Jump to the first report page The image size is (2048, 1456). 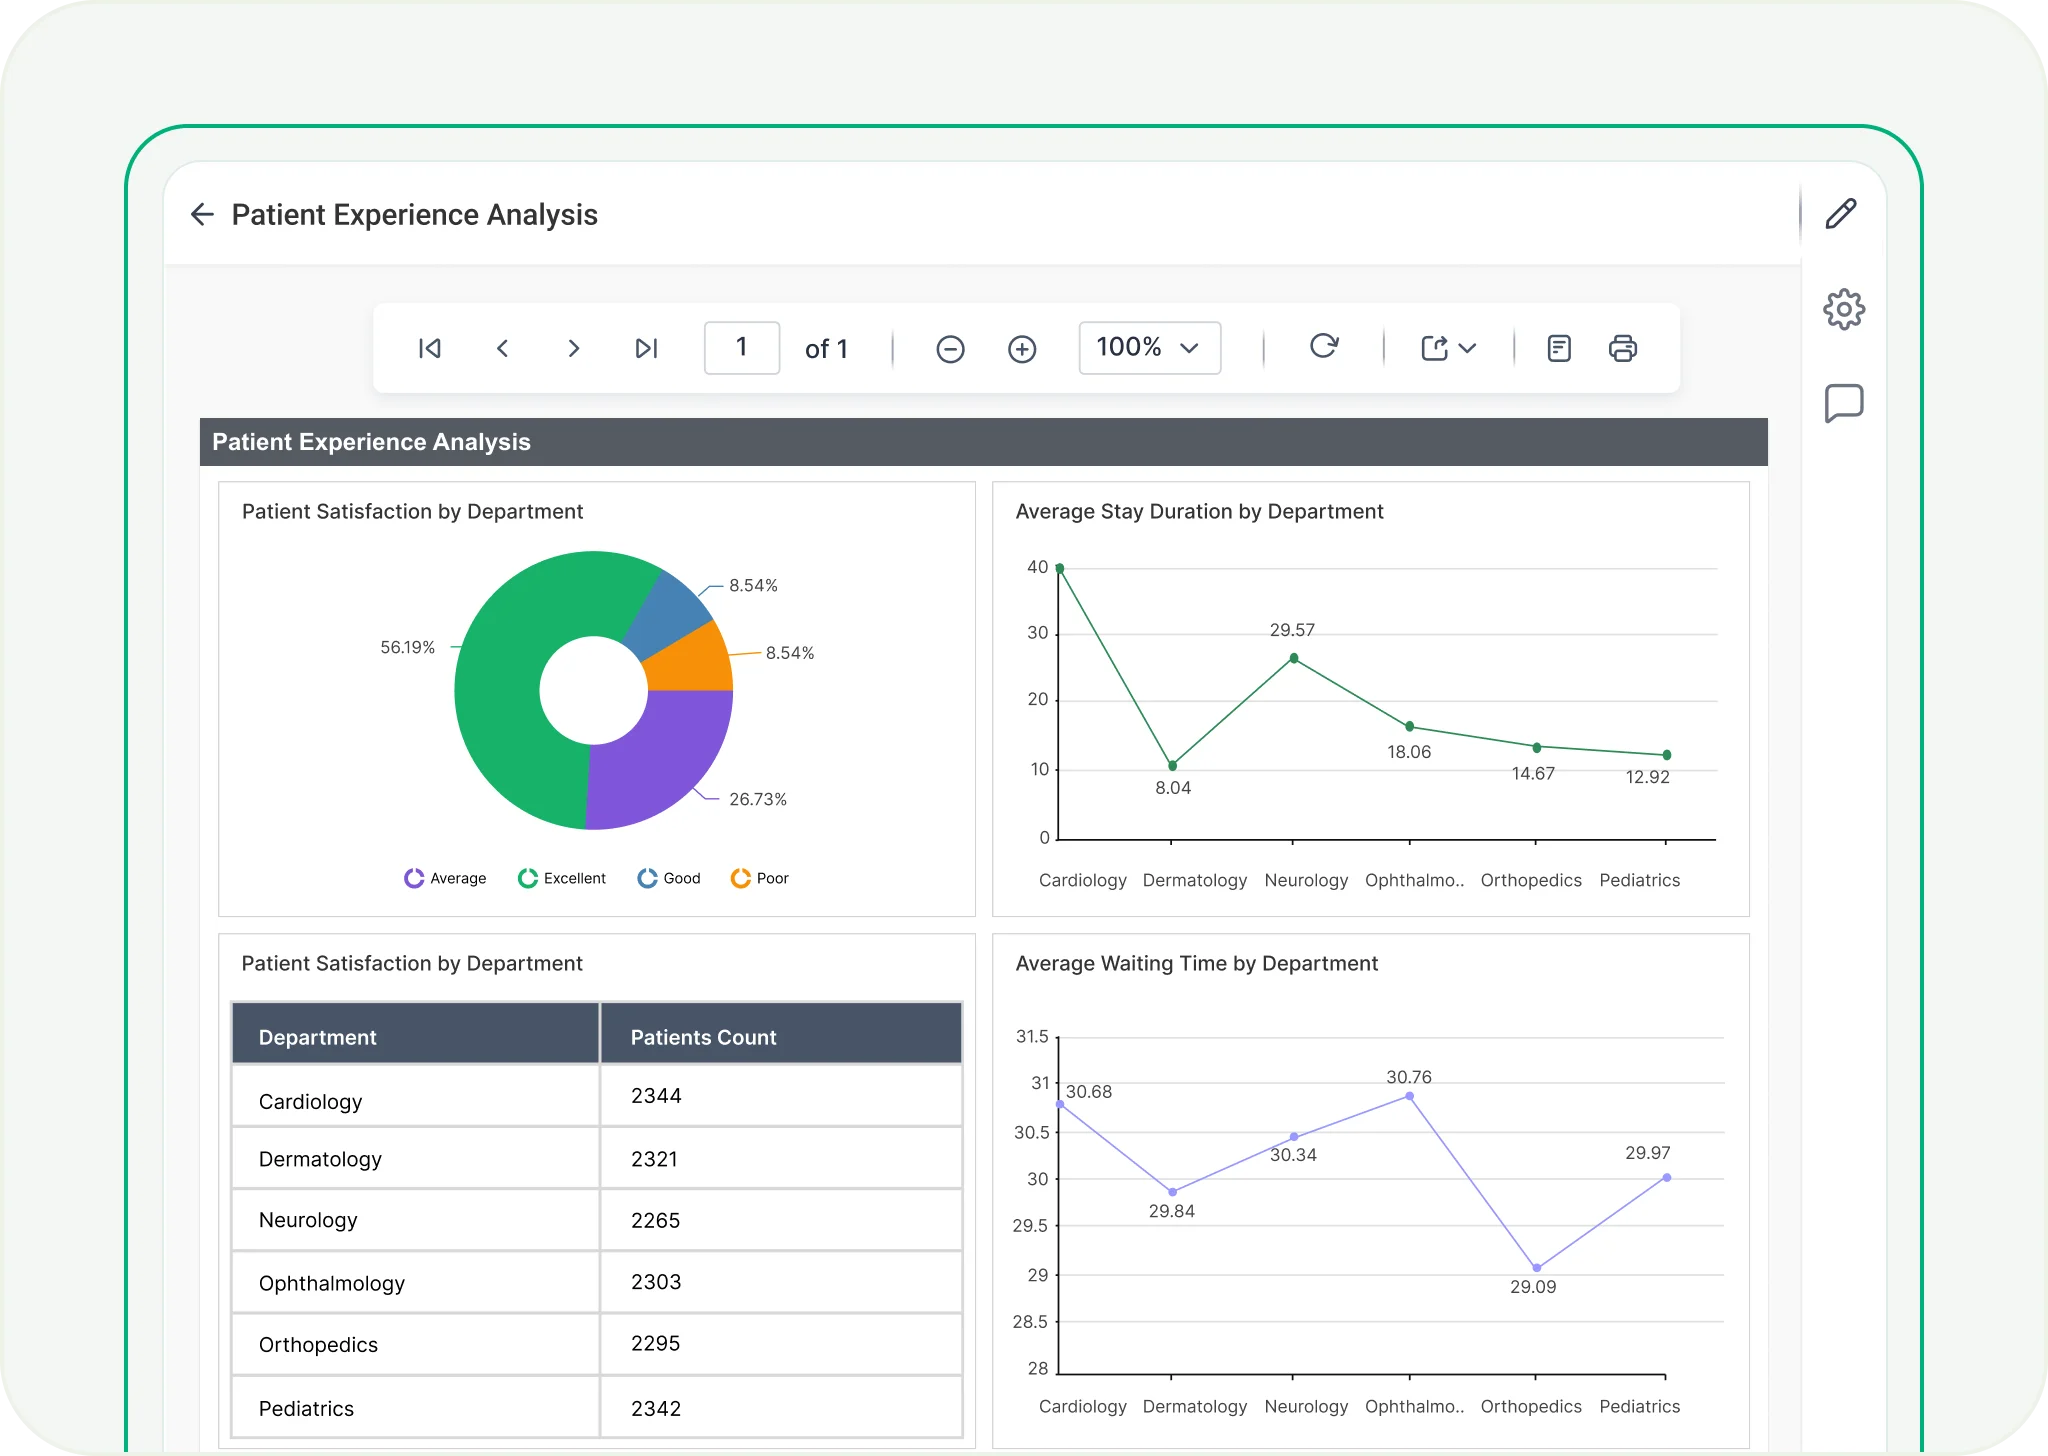pos(430,348)
